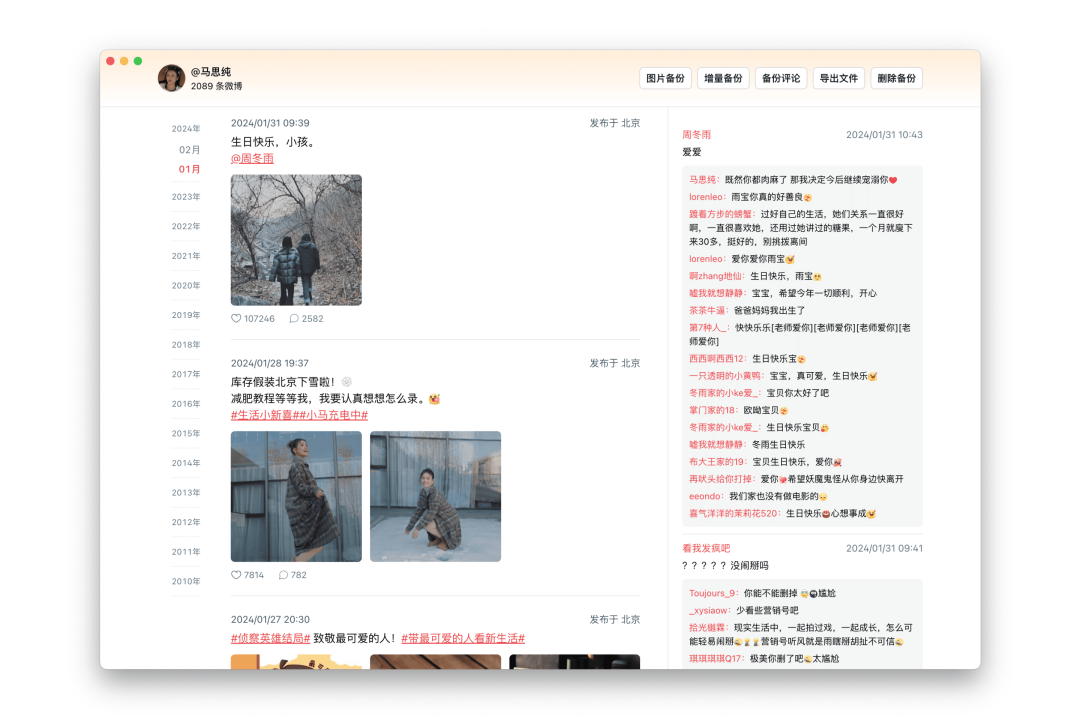Jump to 2017年 in timeline
Screen dimensions: 1080x720
tap(186, 375)
